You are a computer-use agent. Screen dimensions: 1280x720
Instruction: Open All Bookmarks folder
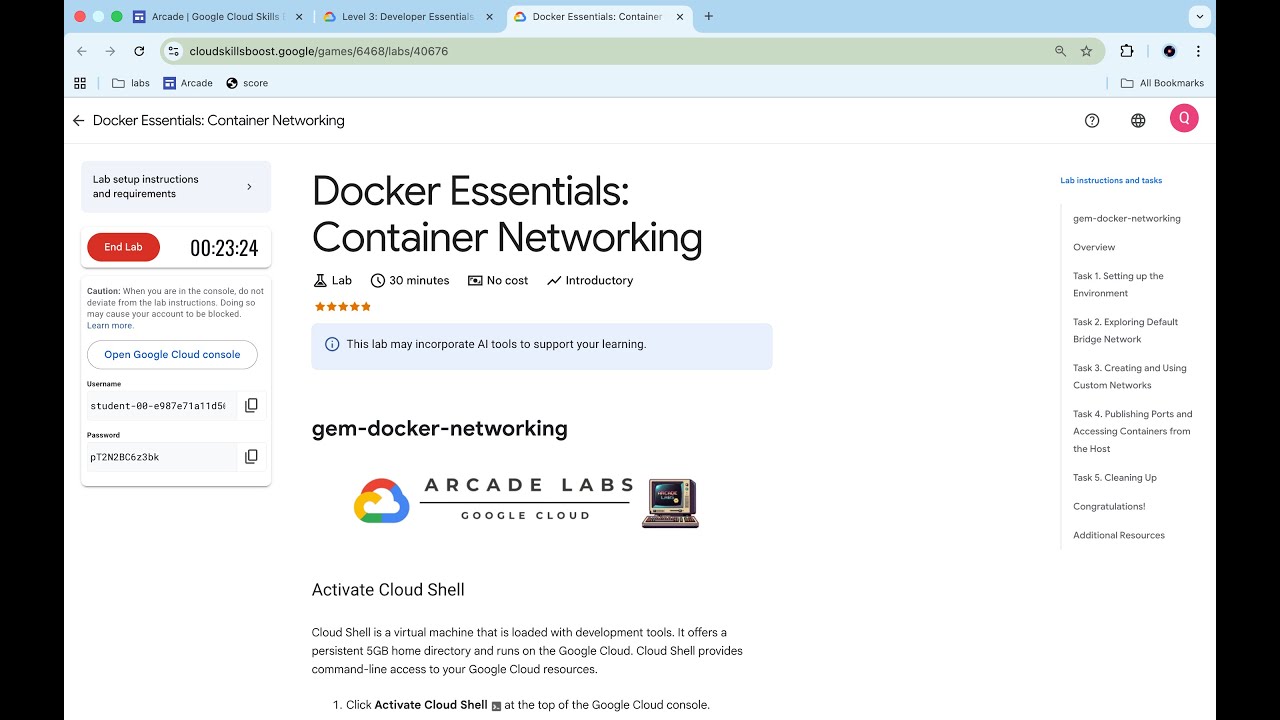[1162, 83]
